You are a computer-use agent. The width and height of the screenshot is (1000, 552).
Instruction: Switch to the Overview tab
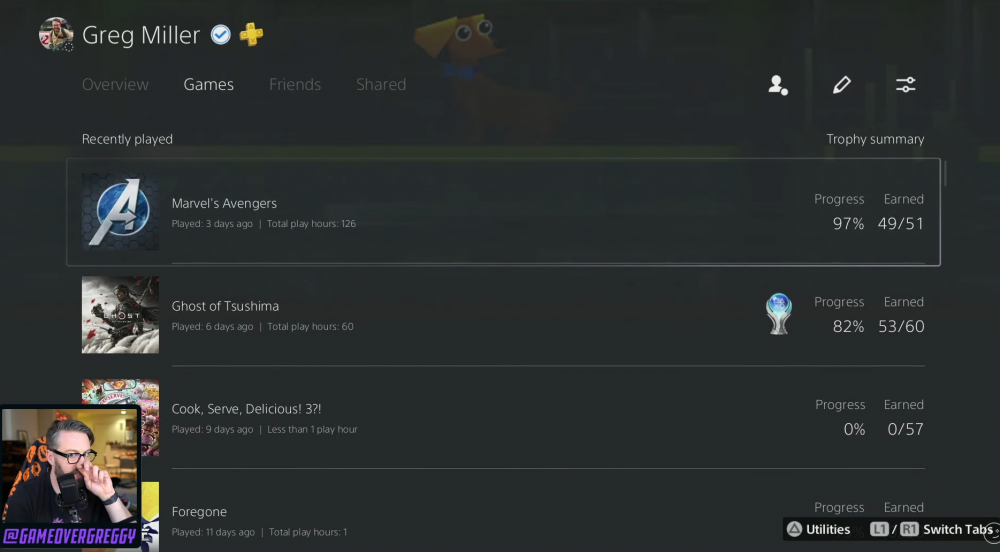point(115,84)
